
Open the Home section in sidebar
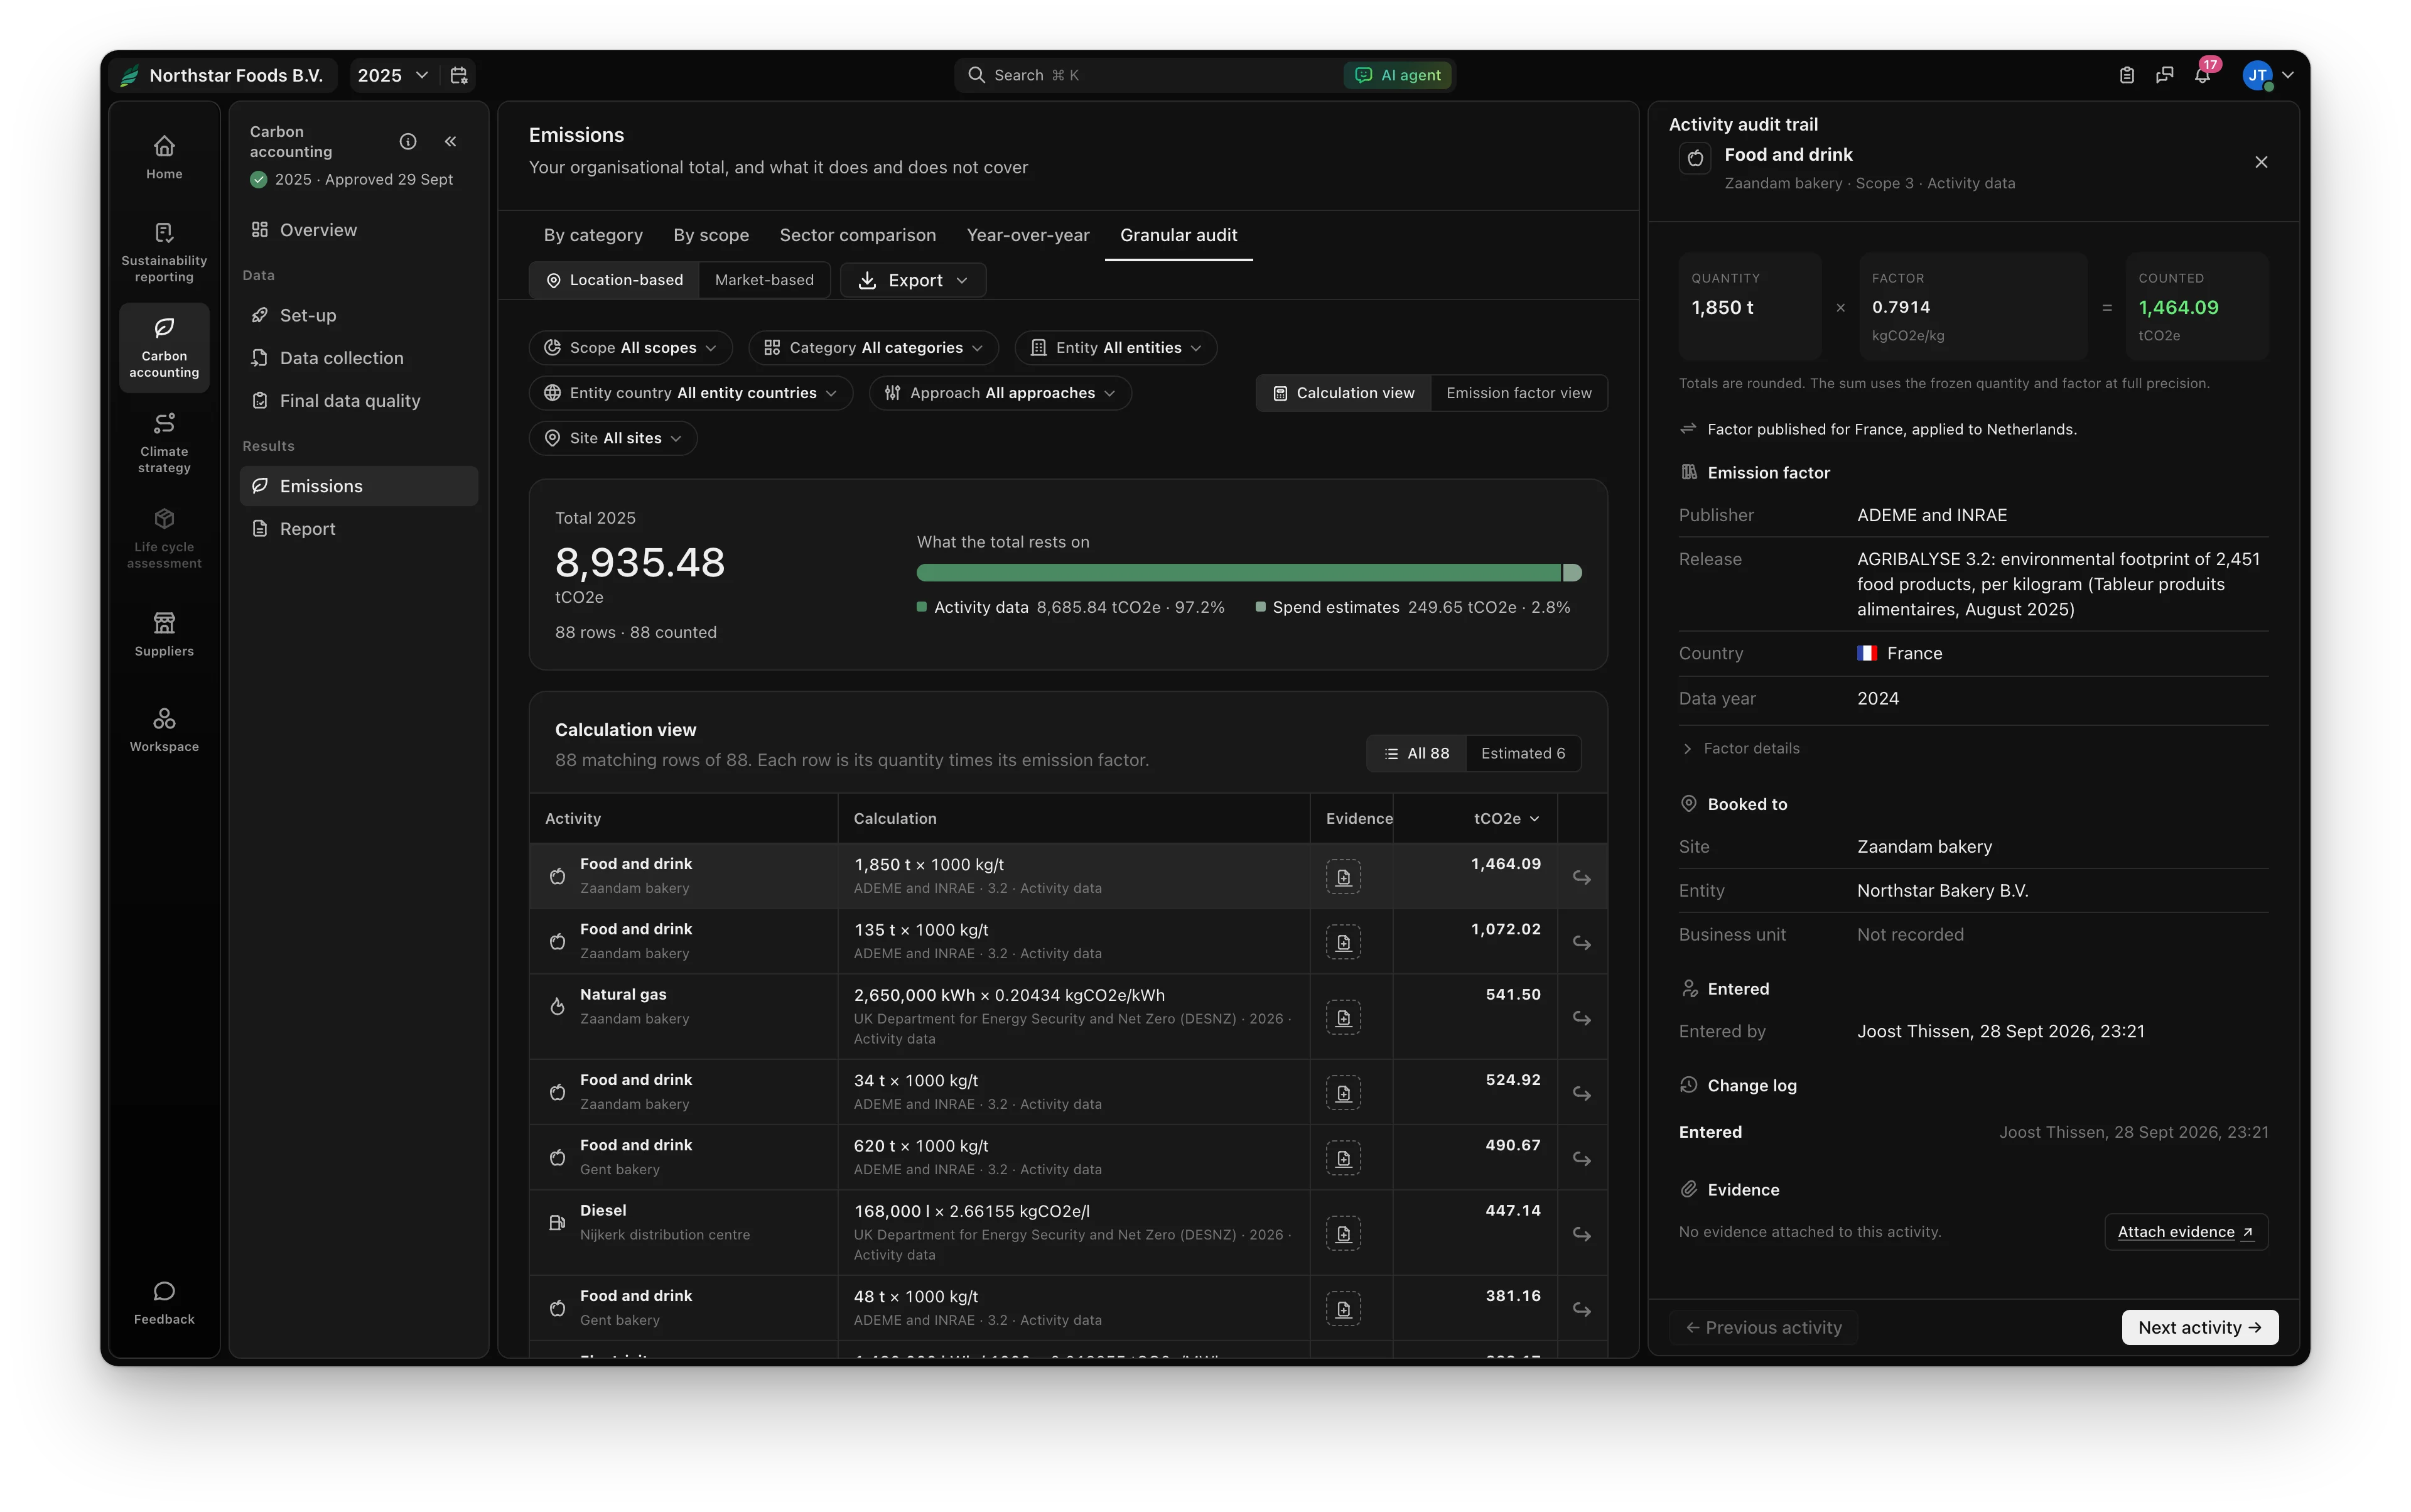[x=164, y=157]
